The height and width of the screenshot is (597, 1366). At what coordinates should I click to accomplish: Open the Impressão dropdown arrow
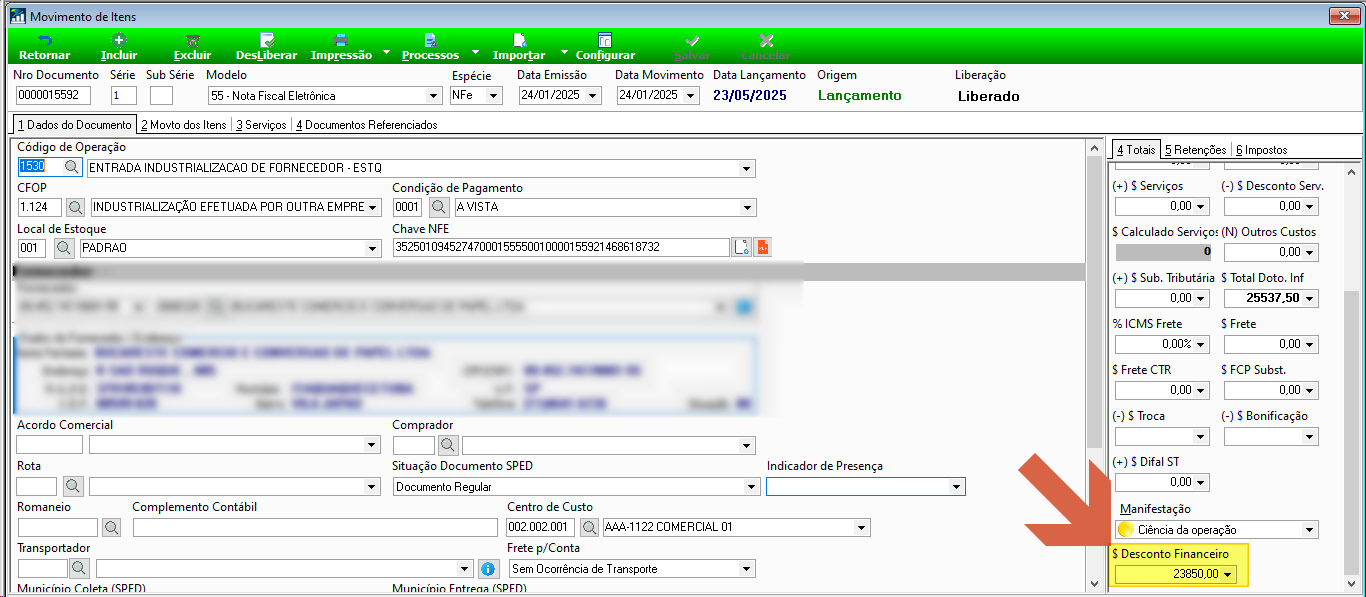pos(386,52)
